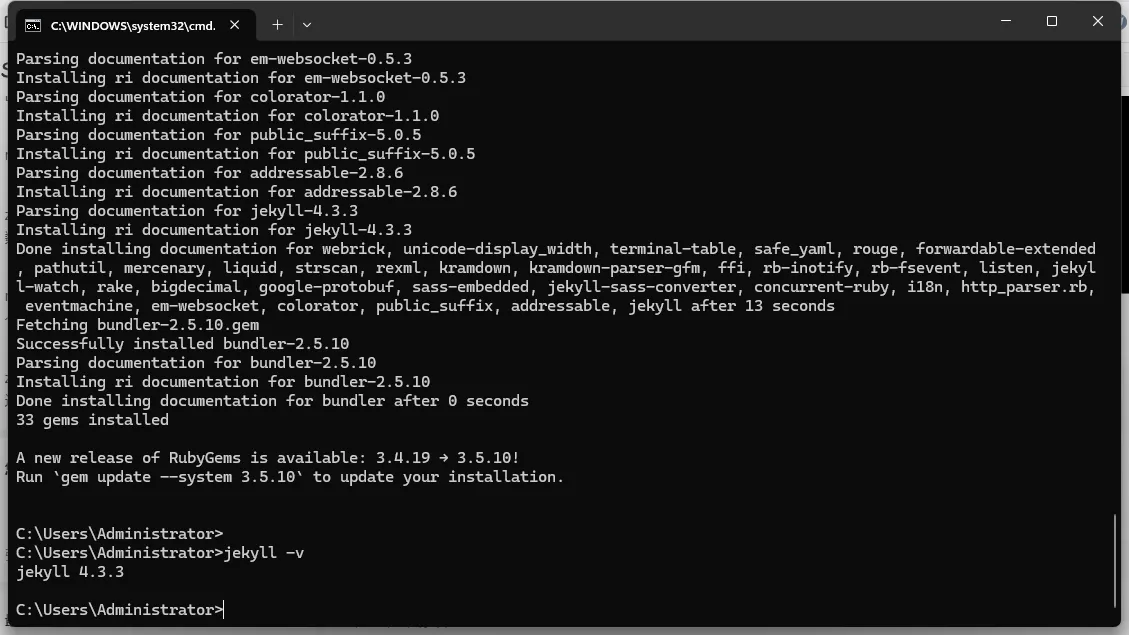Click the empty title bar area
The height and width of the screenshot is (635, 1129).
pyautogui.click(x=650, y=22)
